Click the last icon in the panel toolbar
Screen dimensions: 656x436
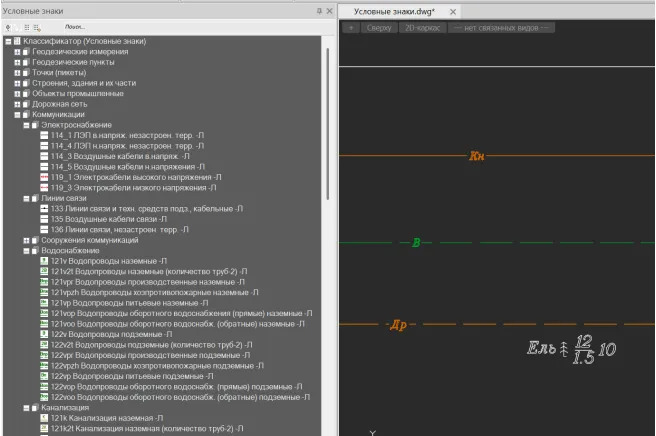(x=37, y=27)
